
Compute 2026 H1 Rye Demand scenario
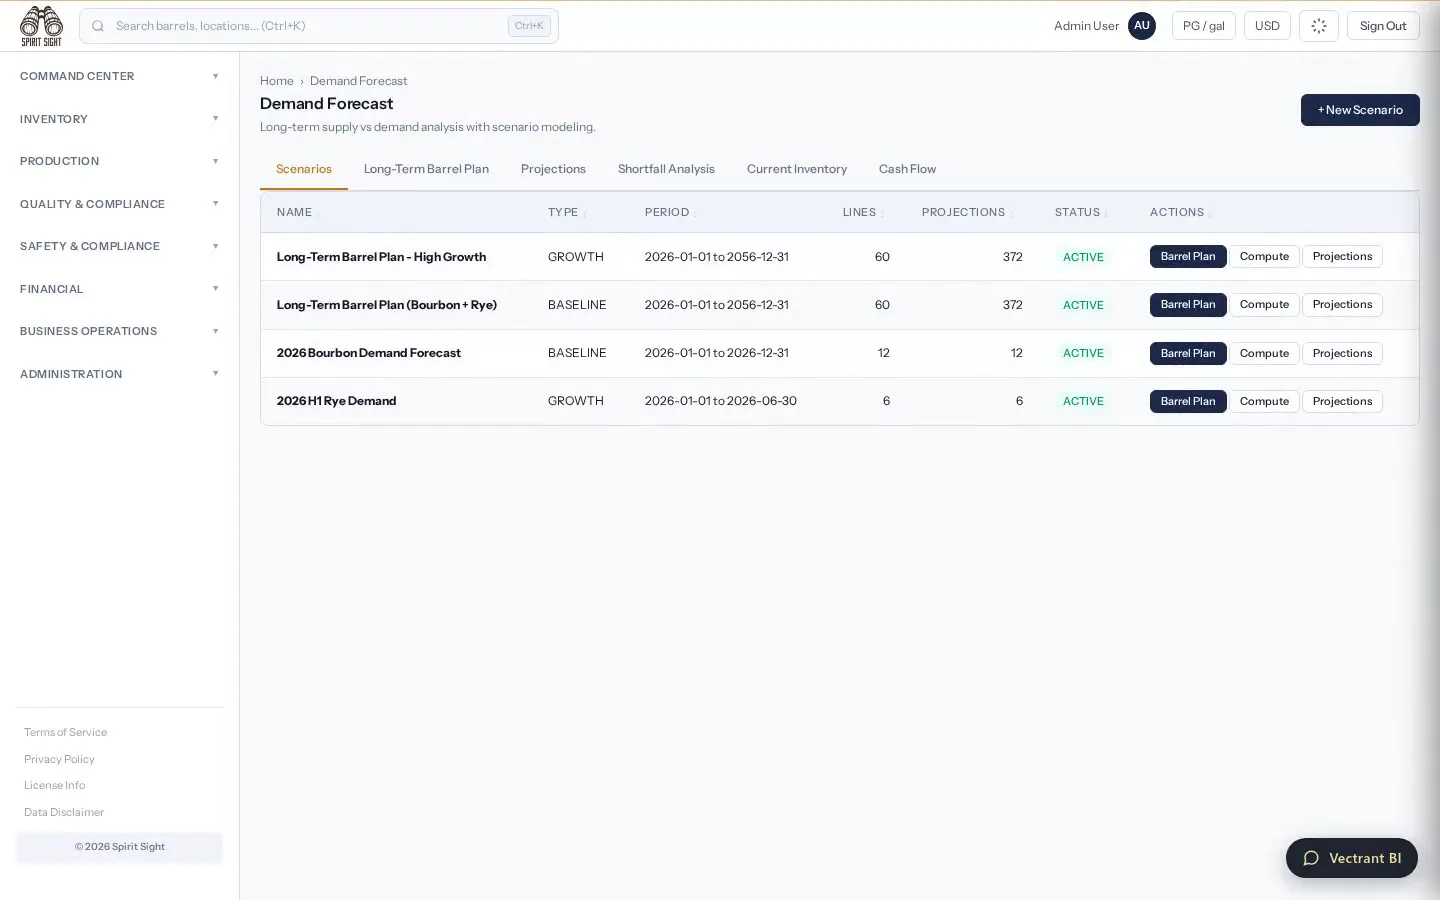[x=1264, y=401]
